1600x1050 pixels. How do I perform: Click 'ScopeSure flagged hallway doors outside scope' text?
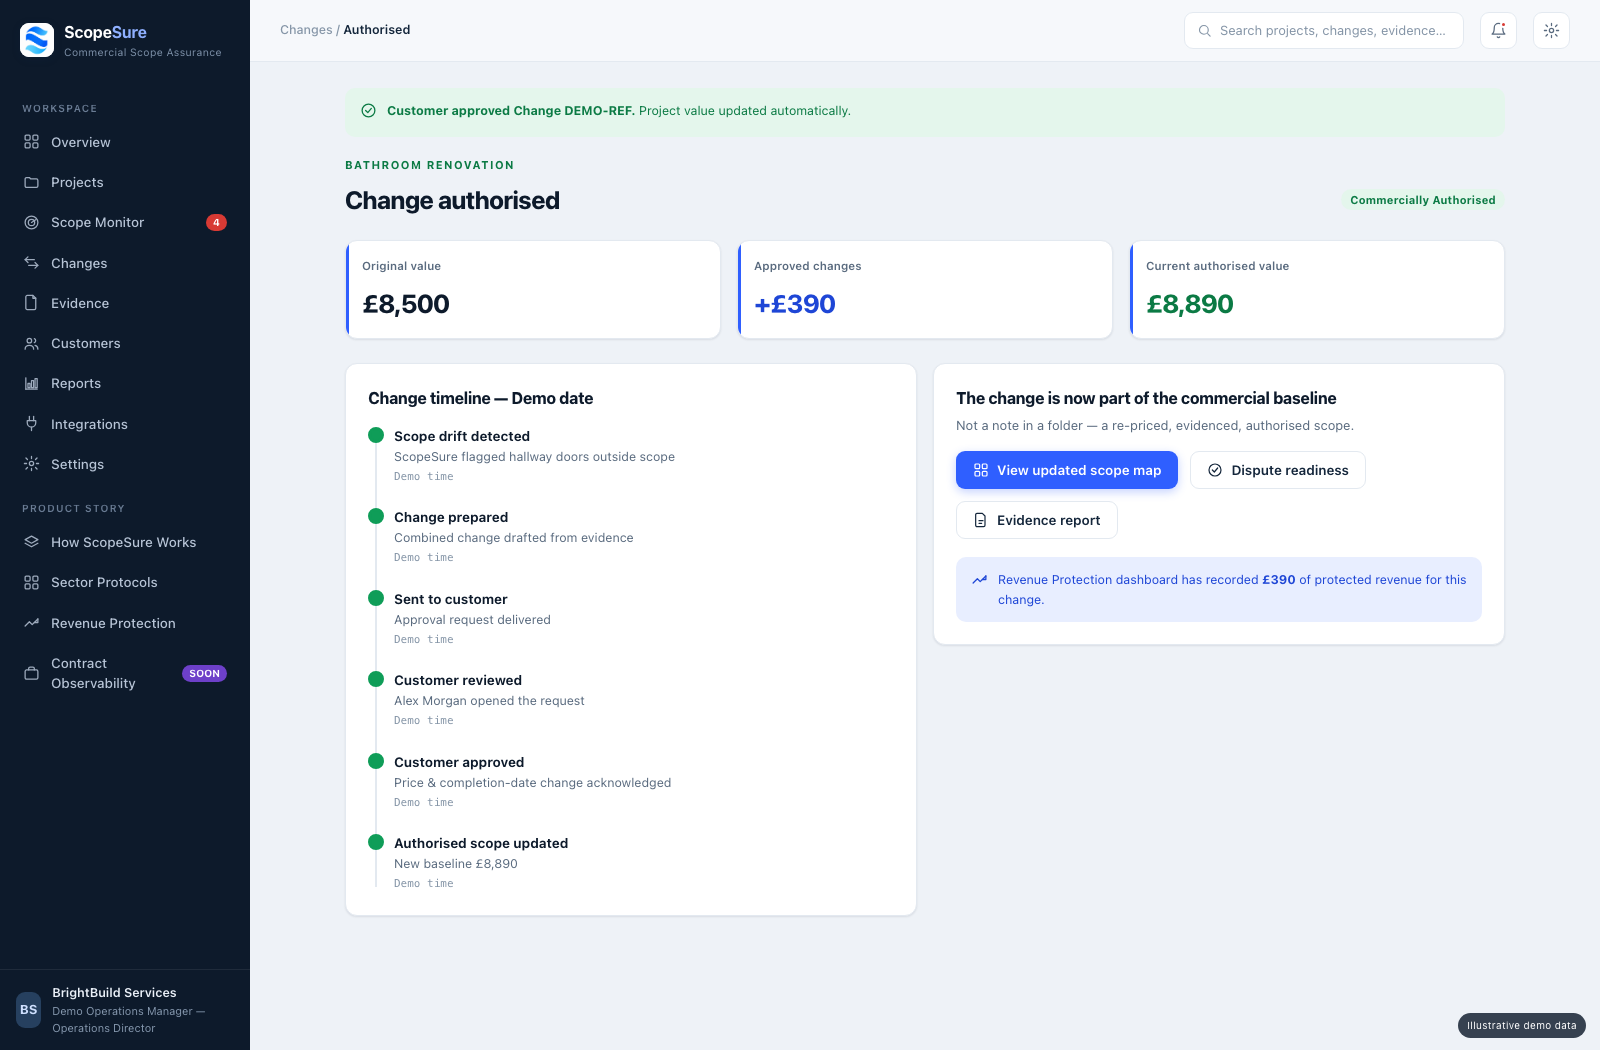[x=534, y=457]
